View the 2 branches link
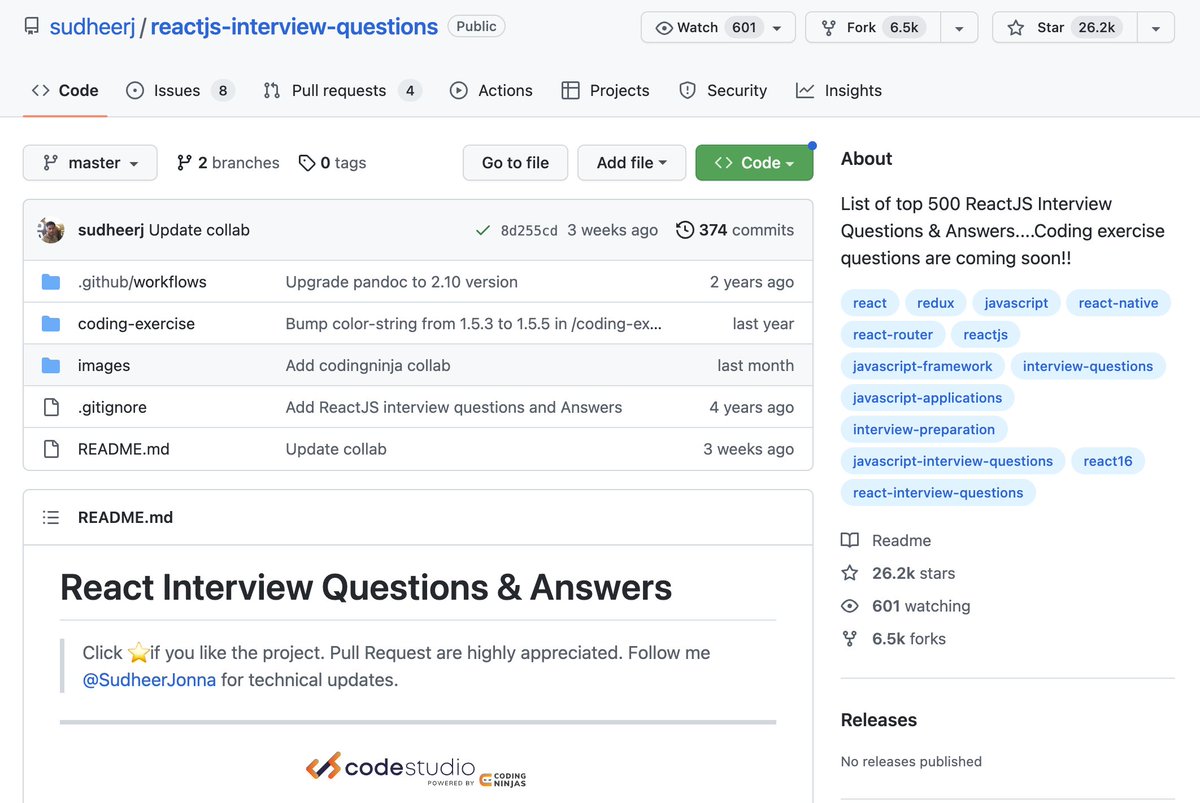 [228, 163]
